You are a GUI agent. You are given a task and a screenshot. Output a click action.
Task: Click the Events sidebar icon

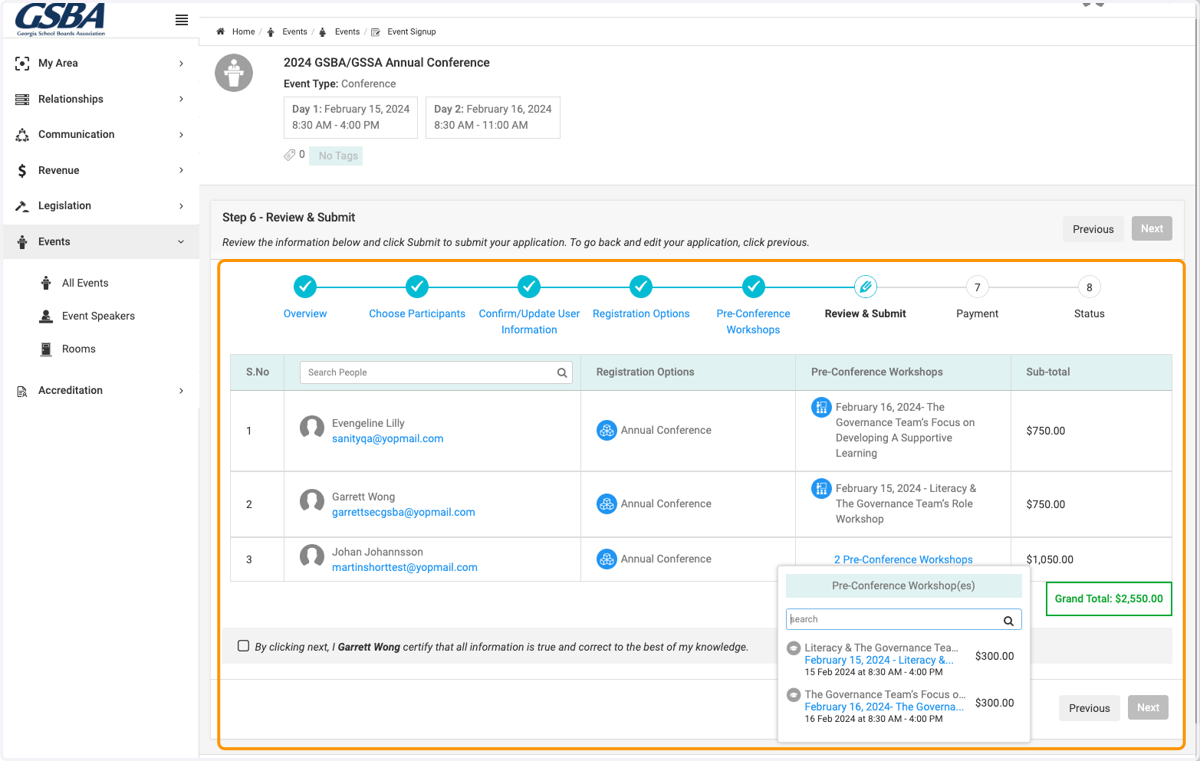tap(22, 242)
